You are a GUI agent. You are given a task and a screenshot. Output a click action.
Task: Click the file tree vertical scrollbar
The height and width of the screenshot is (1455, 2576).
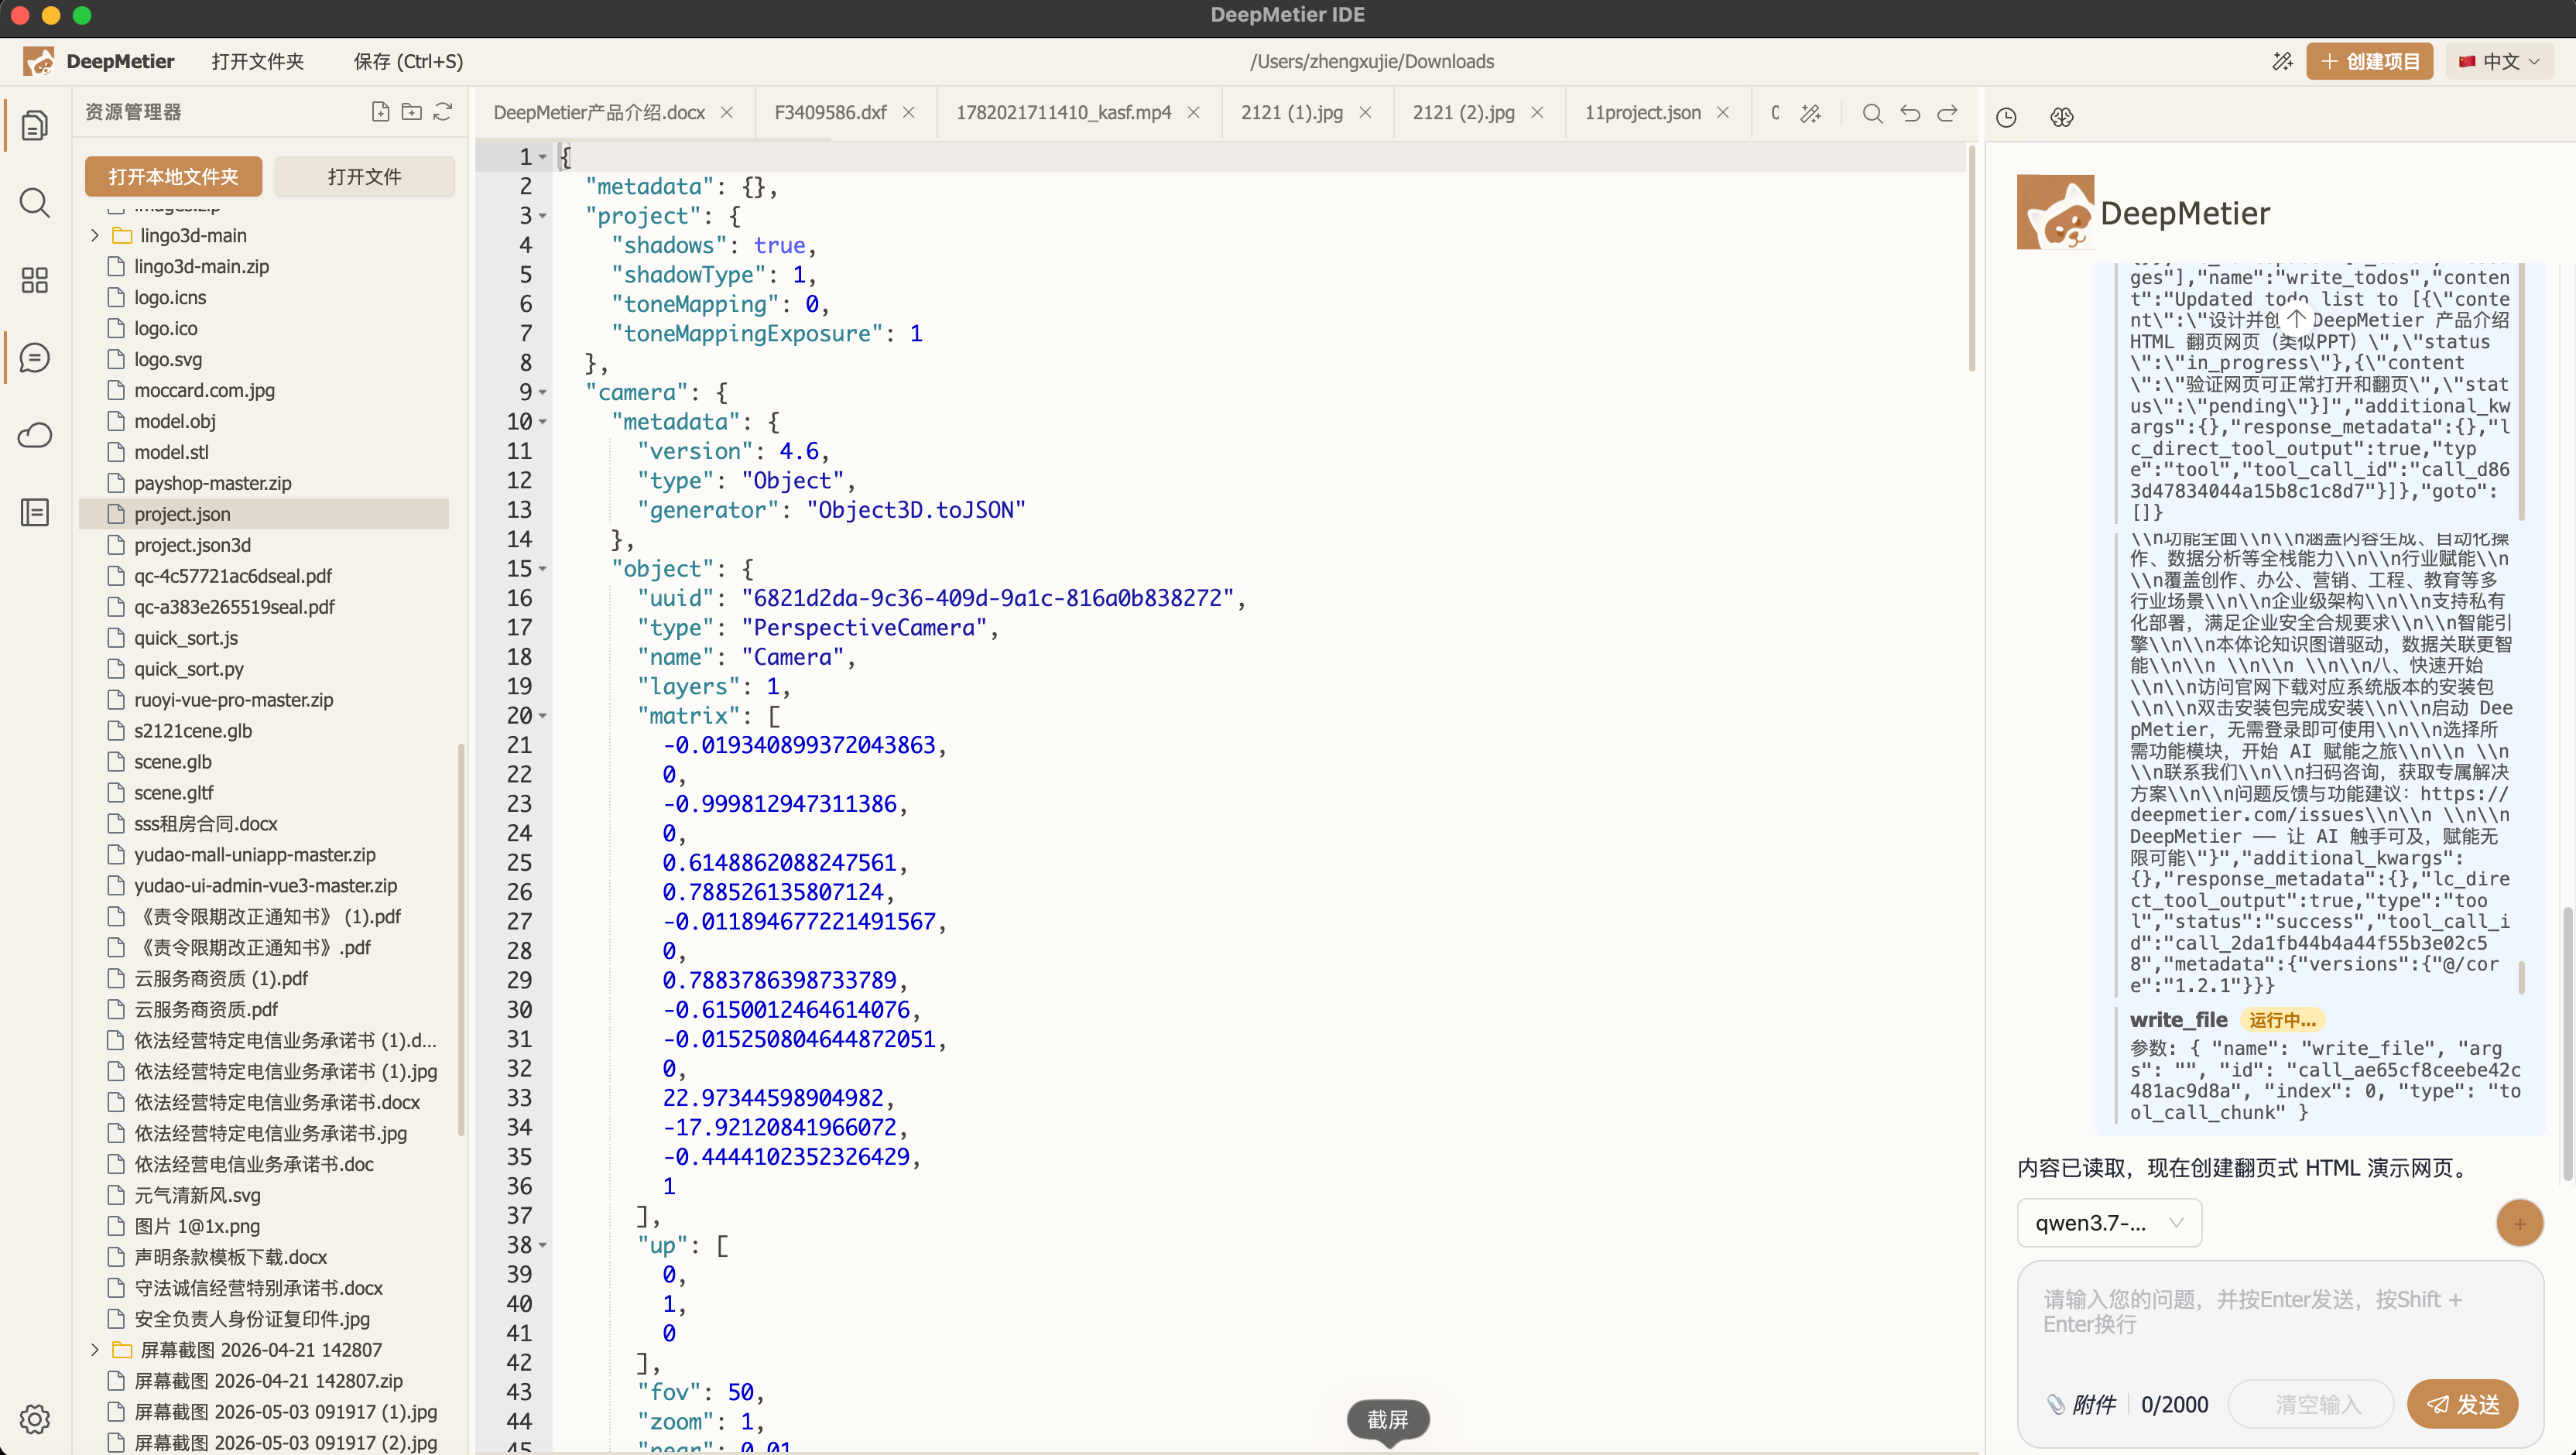point(461,940)
